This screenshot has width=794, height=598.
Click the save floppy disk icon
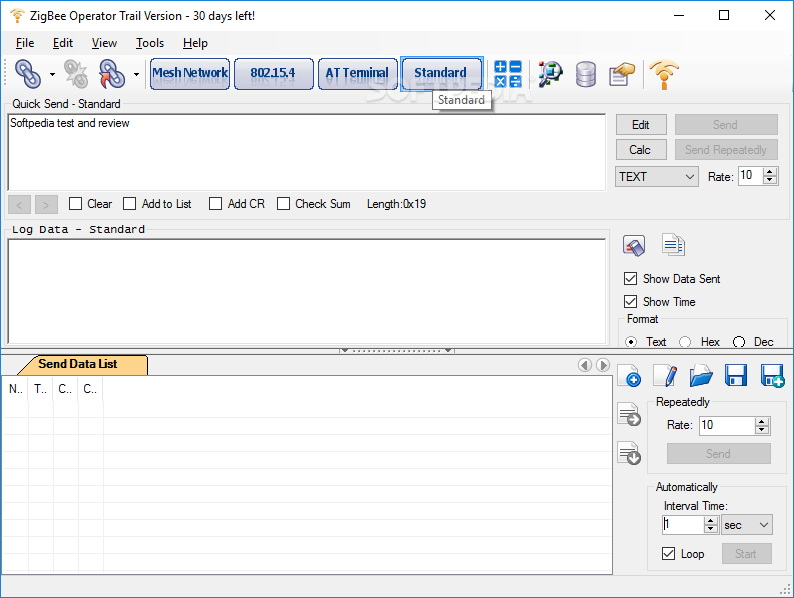(x=736, y=376)
